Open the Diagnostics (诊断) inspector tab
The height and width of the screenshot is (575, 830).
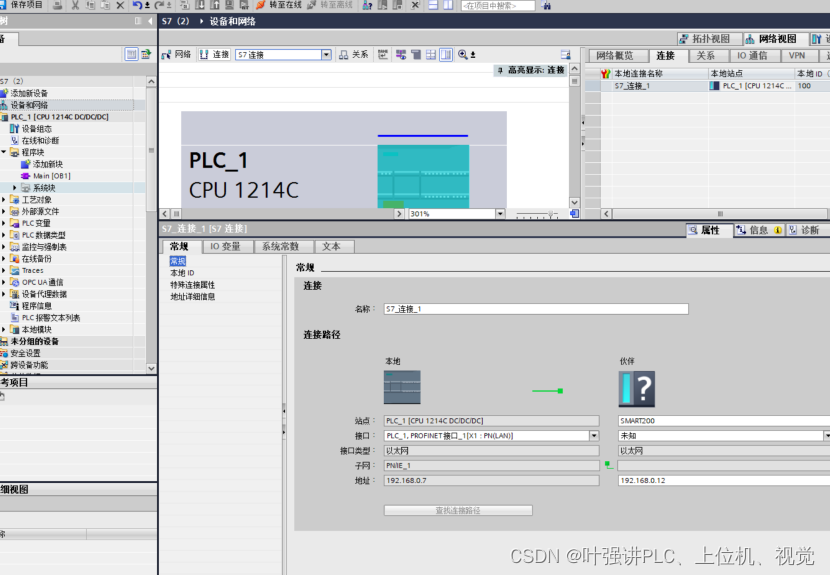click(x=805, y=230)
